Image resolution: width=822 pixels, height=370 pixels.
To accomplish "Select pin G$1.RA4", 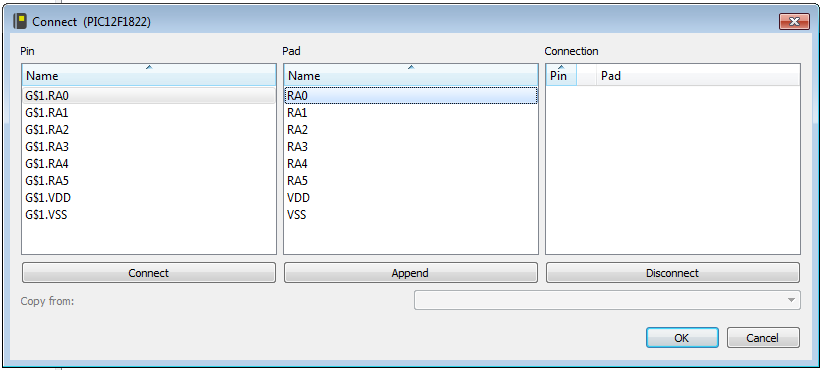I will click(149, 164).
